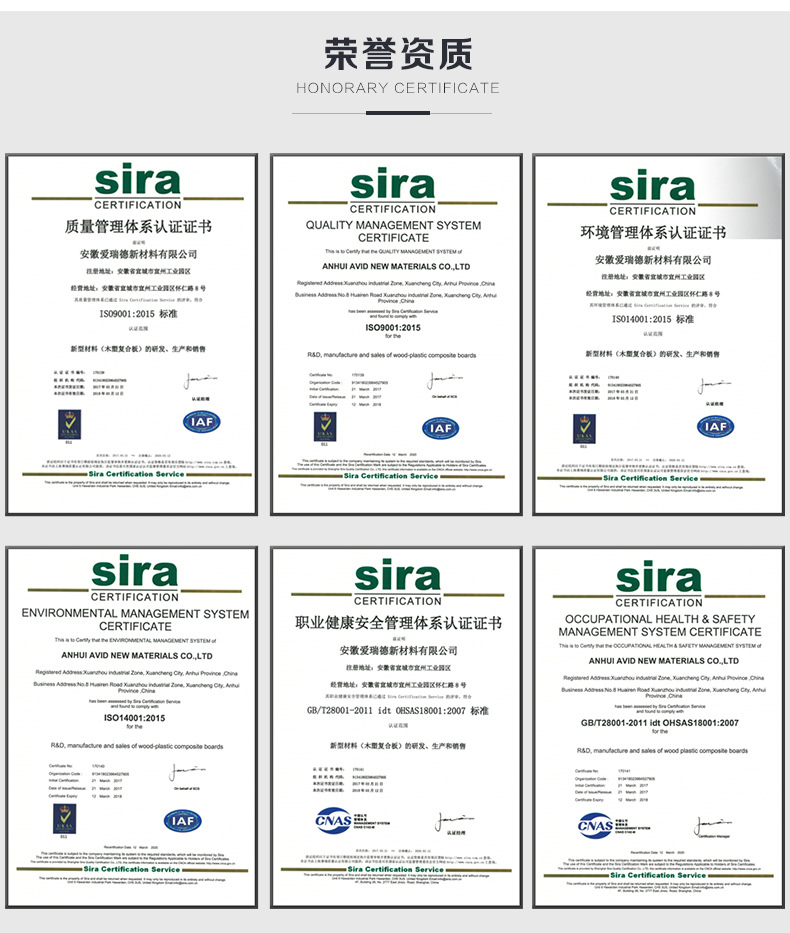Screen dimensions: 790x933
Task: Click GB/T28001-2011 idt OHSAS18001:2007 标准 text
Action: click(x=397, y=710)
